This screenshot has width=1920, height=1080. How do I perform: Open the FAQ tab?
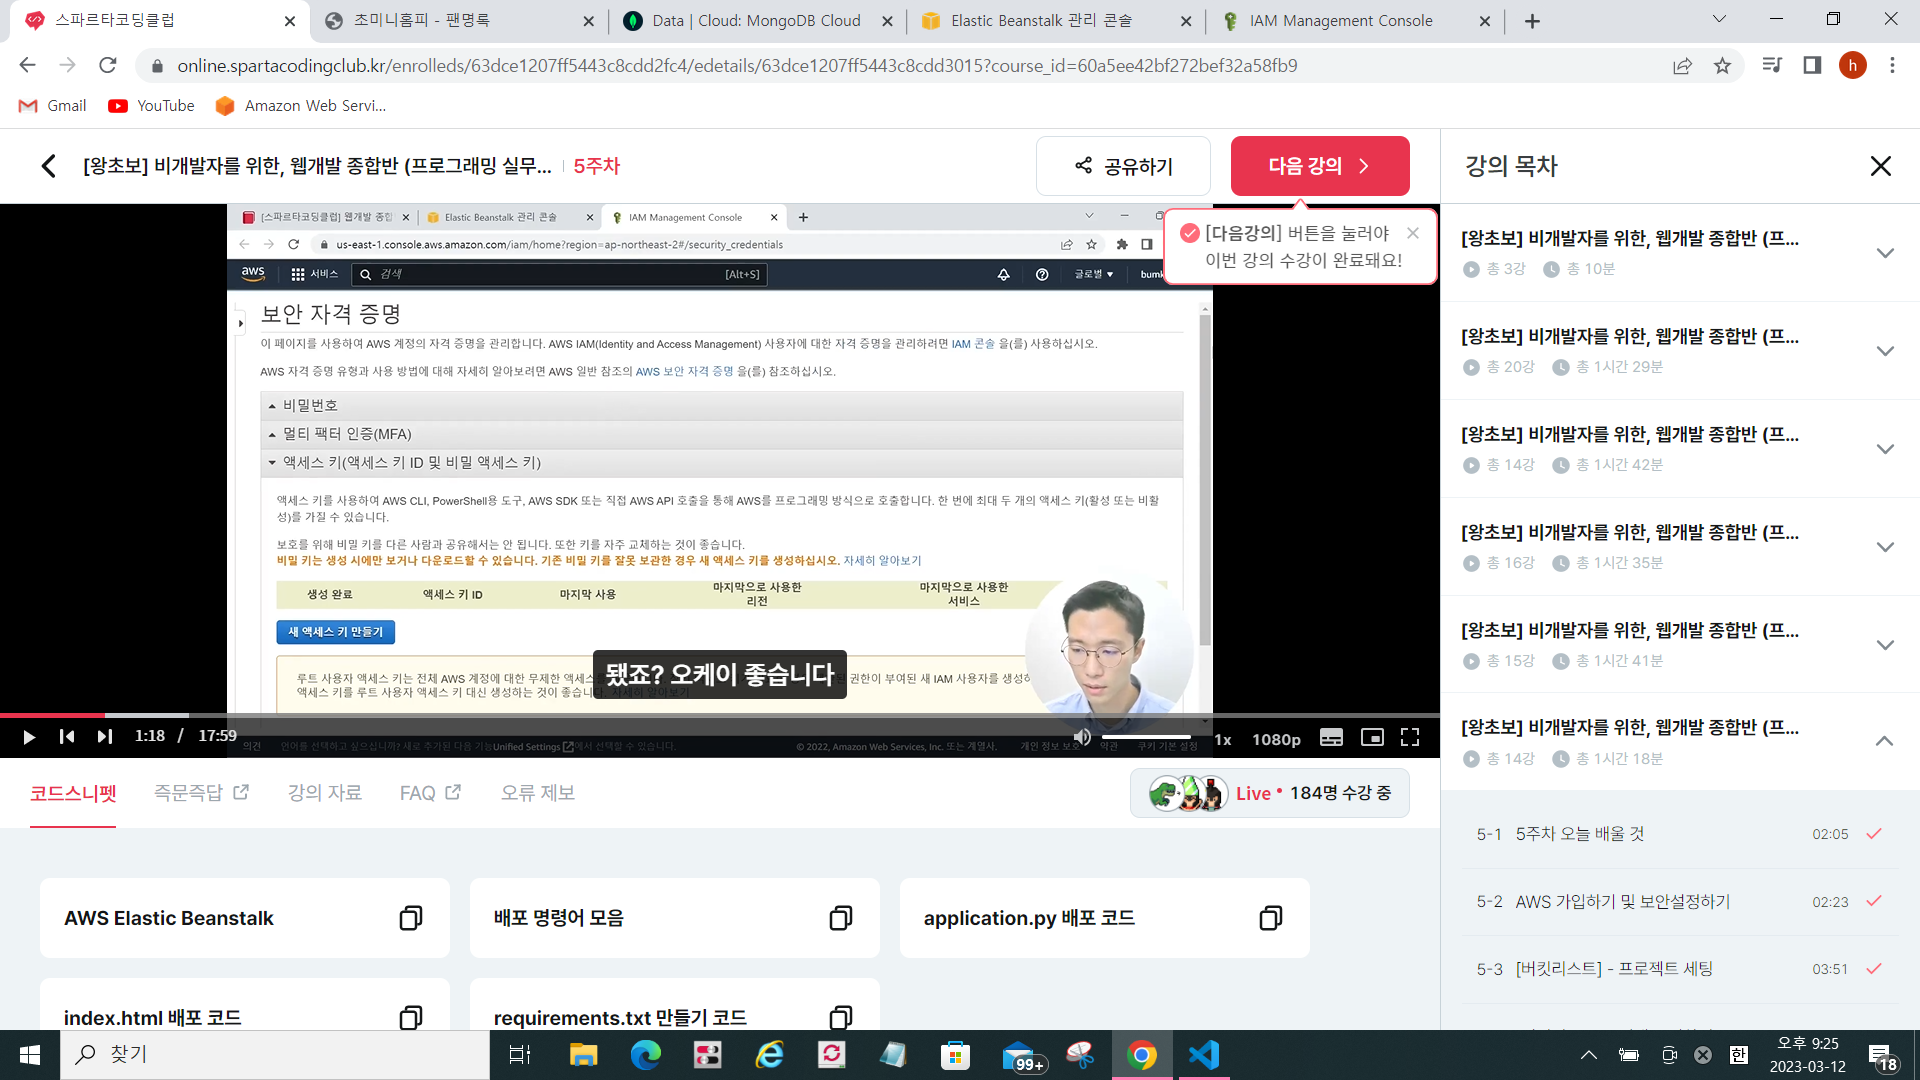point(430,793)
